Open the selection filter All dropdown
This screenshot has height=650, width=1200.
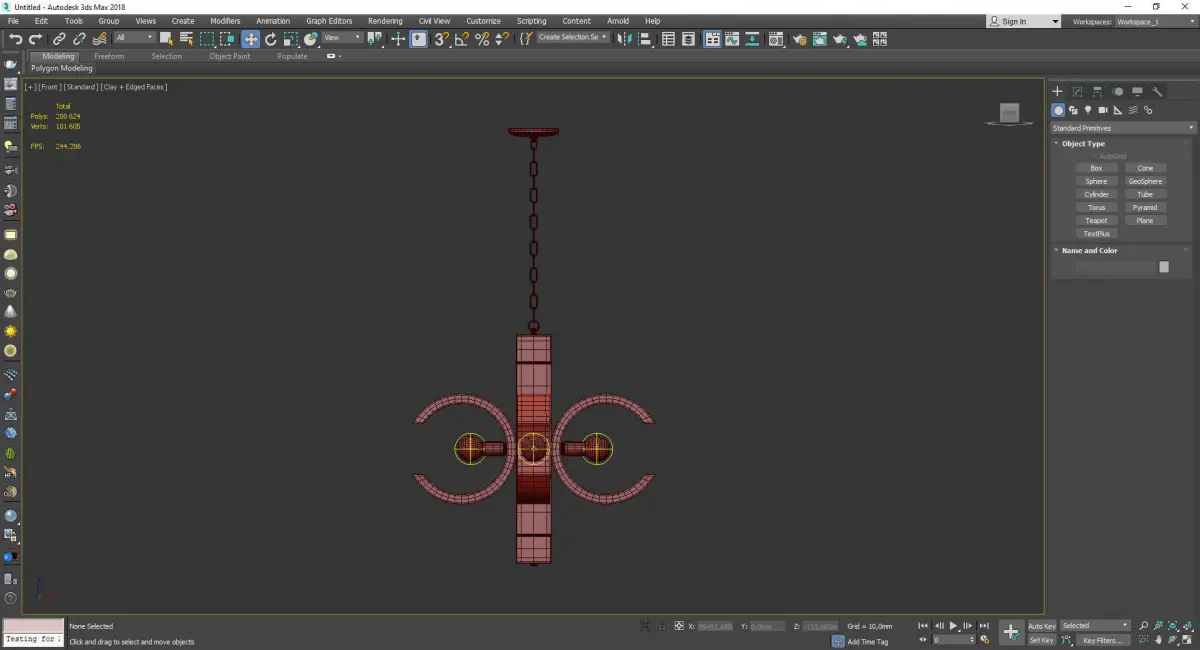click(x=134, y=38)
